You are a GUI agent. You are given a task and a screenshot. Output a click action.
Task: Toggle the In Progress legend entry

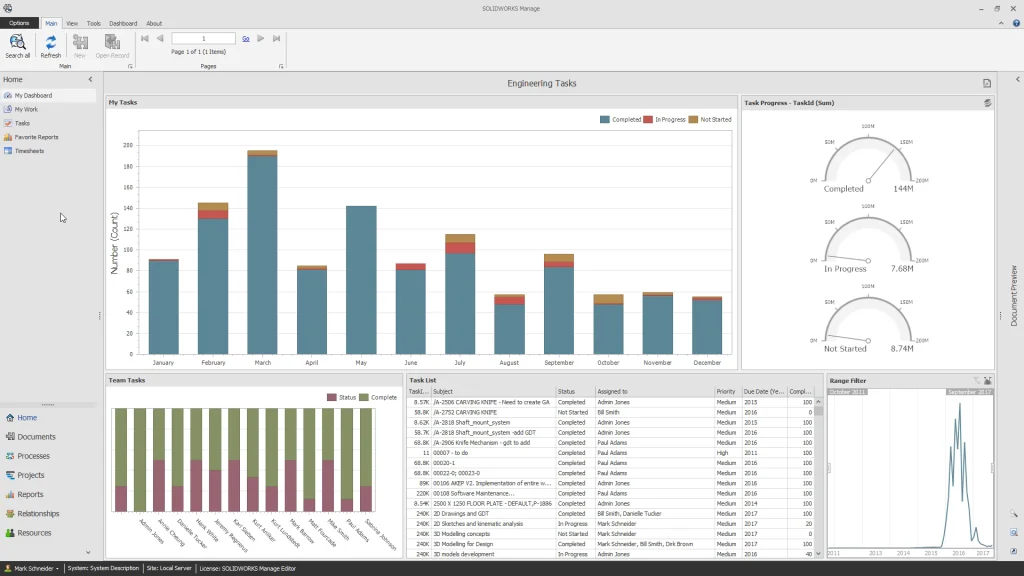click(665, 119)
